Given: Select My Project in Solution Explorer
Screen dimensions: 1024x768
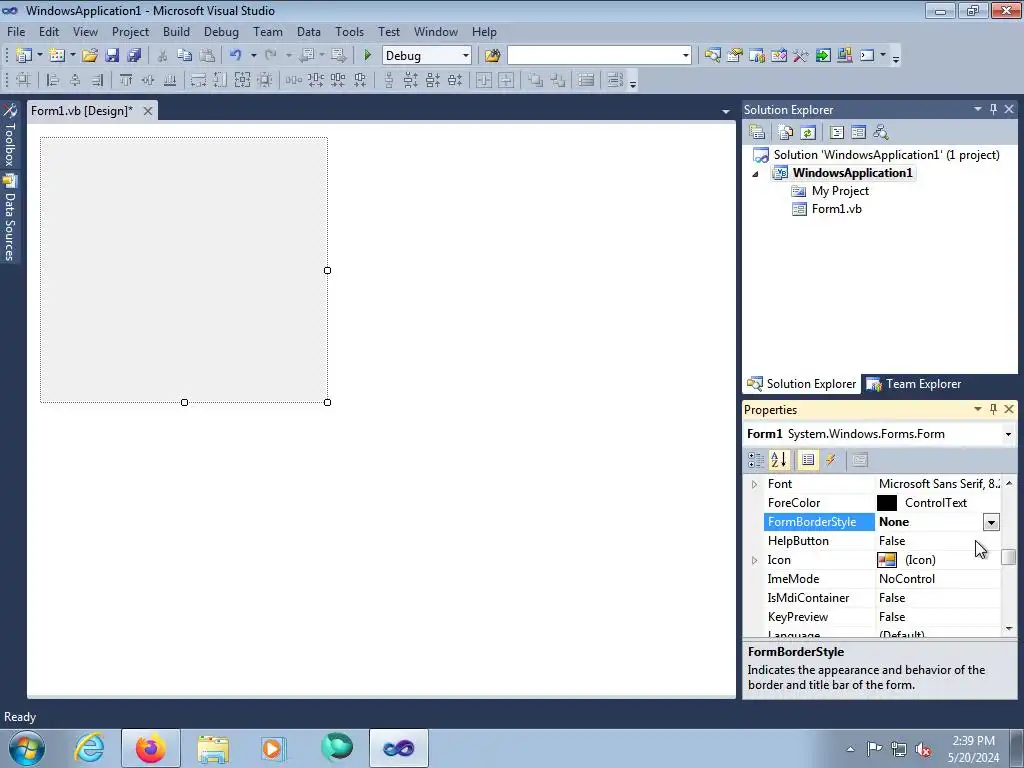Looking at the screenshot, I should (840, 191).
